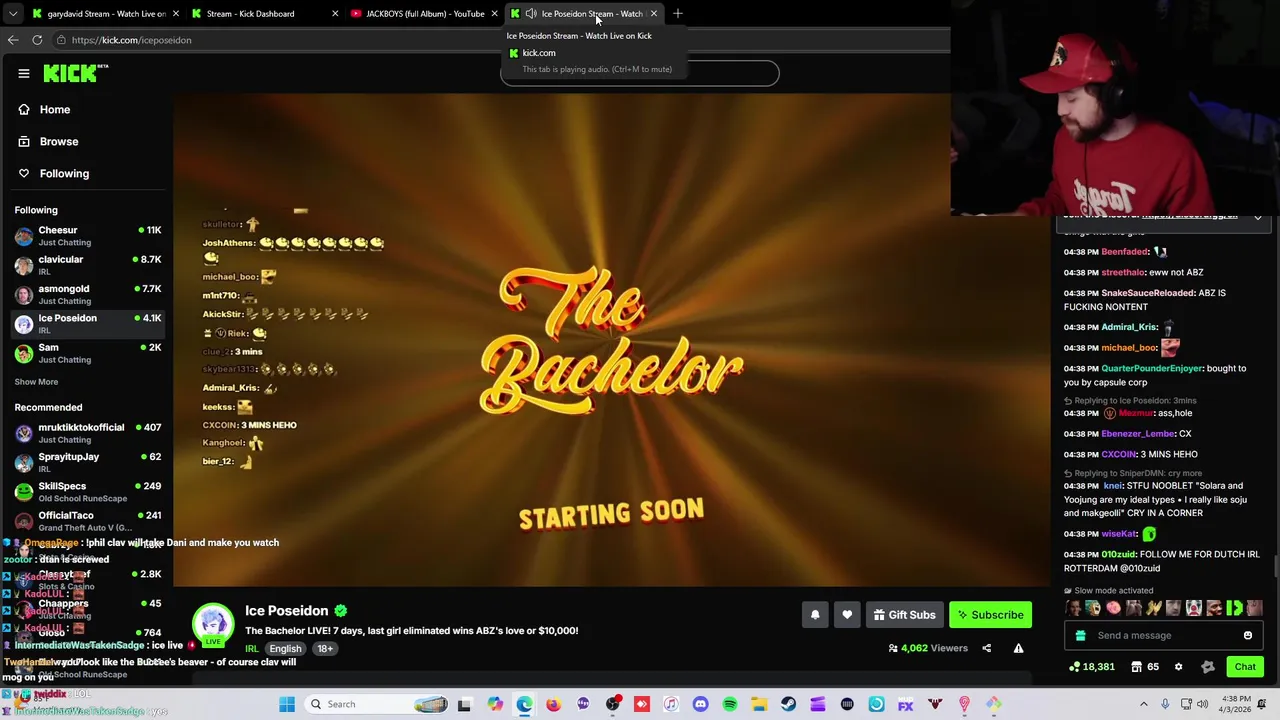1280x720 pixels.
Task: Toggle stream notifications bell
Action: pyautogui.click(x=815, y=615)
